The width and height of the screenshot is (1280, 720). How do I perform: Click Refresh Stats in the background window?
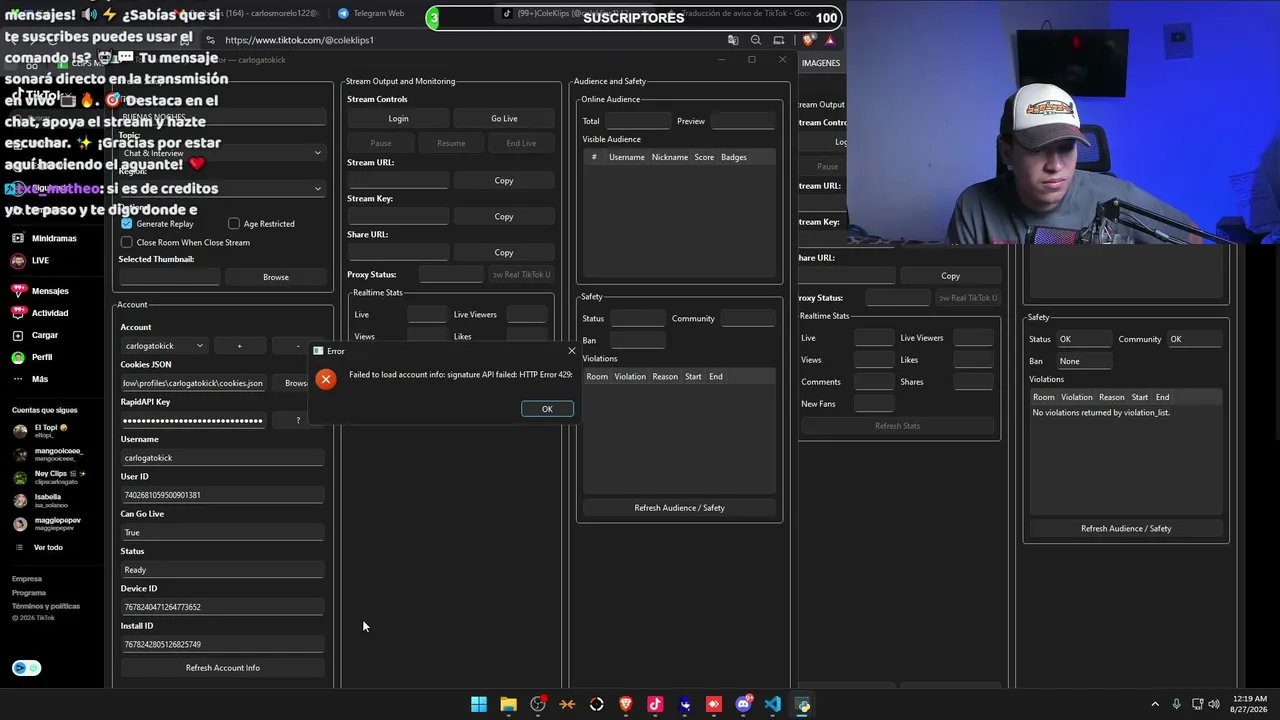(897, 426)
